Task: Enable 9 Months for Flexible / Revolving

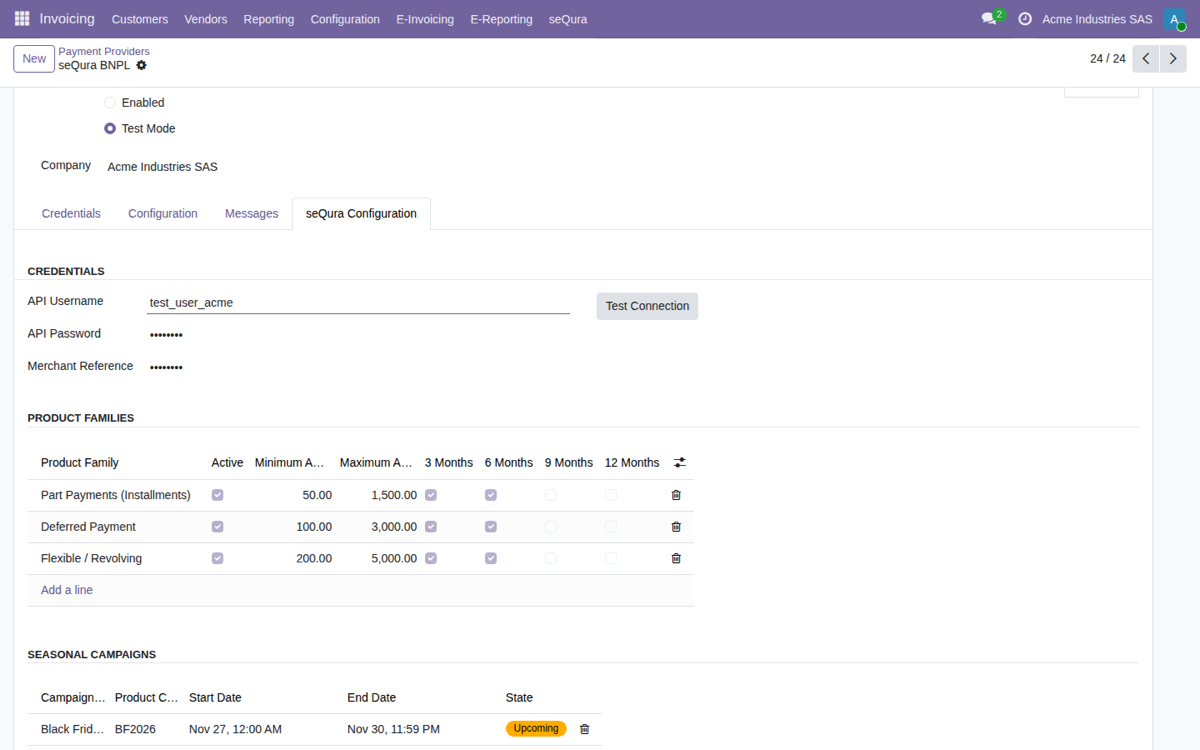Action: coord(551,559)
